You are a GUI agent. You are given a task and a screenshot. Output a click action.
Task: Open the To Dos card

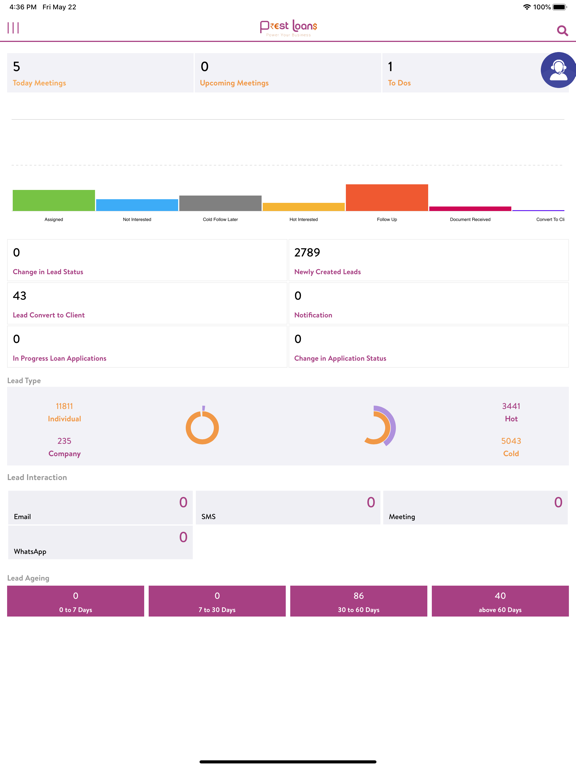coord(475,72)
